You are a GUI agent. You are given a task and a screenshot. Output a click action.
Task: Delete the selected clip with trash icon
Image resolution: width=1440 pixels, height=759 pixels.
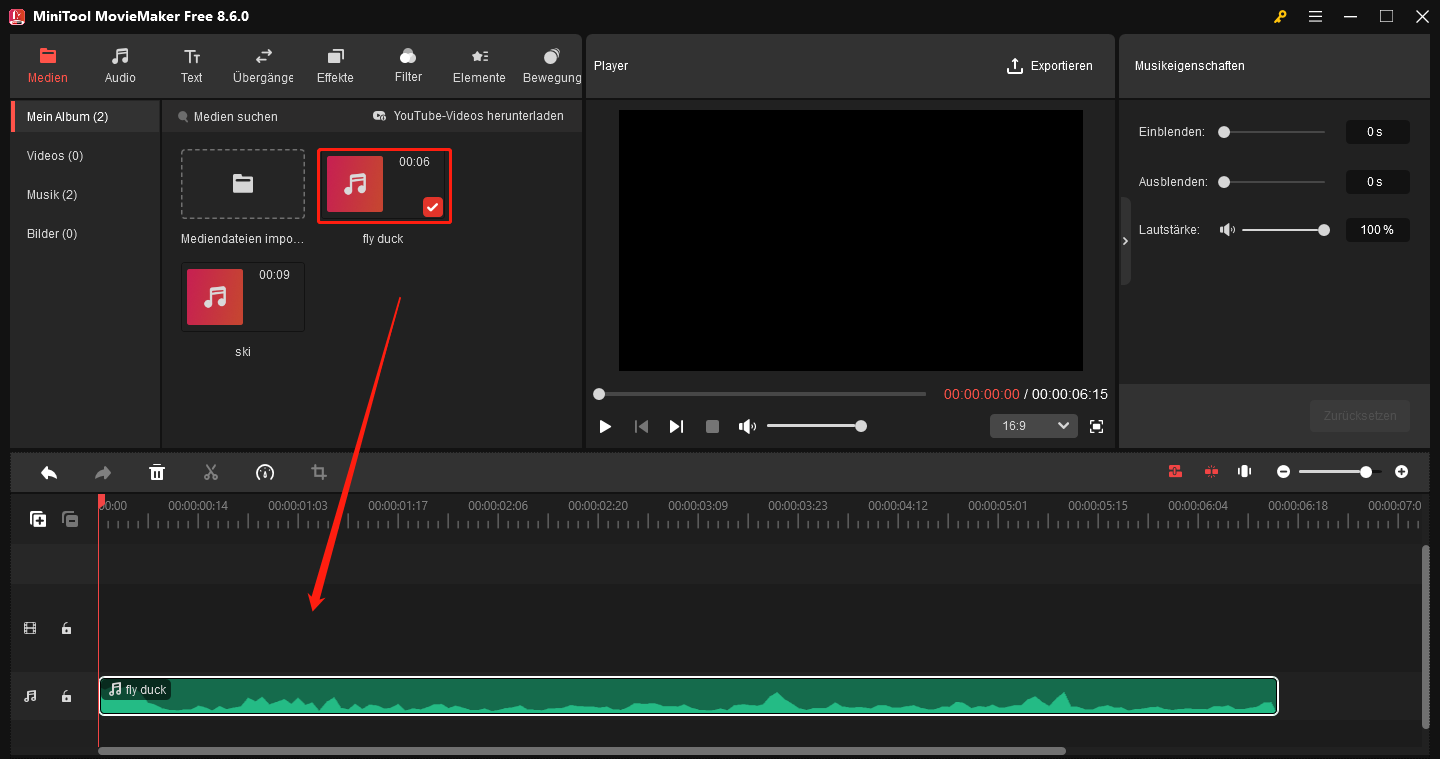point(157,472)
